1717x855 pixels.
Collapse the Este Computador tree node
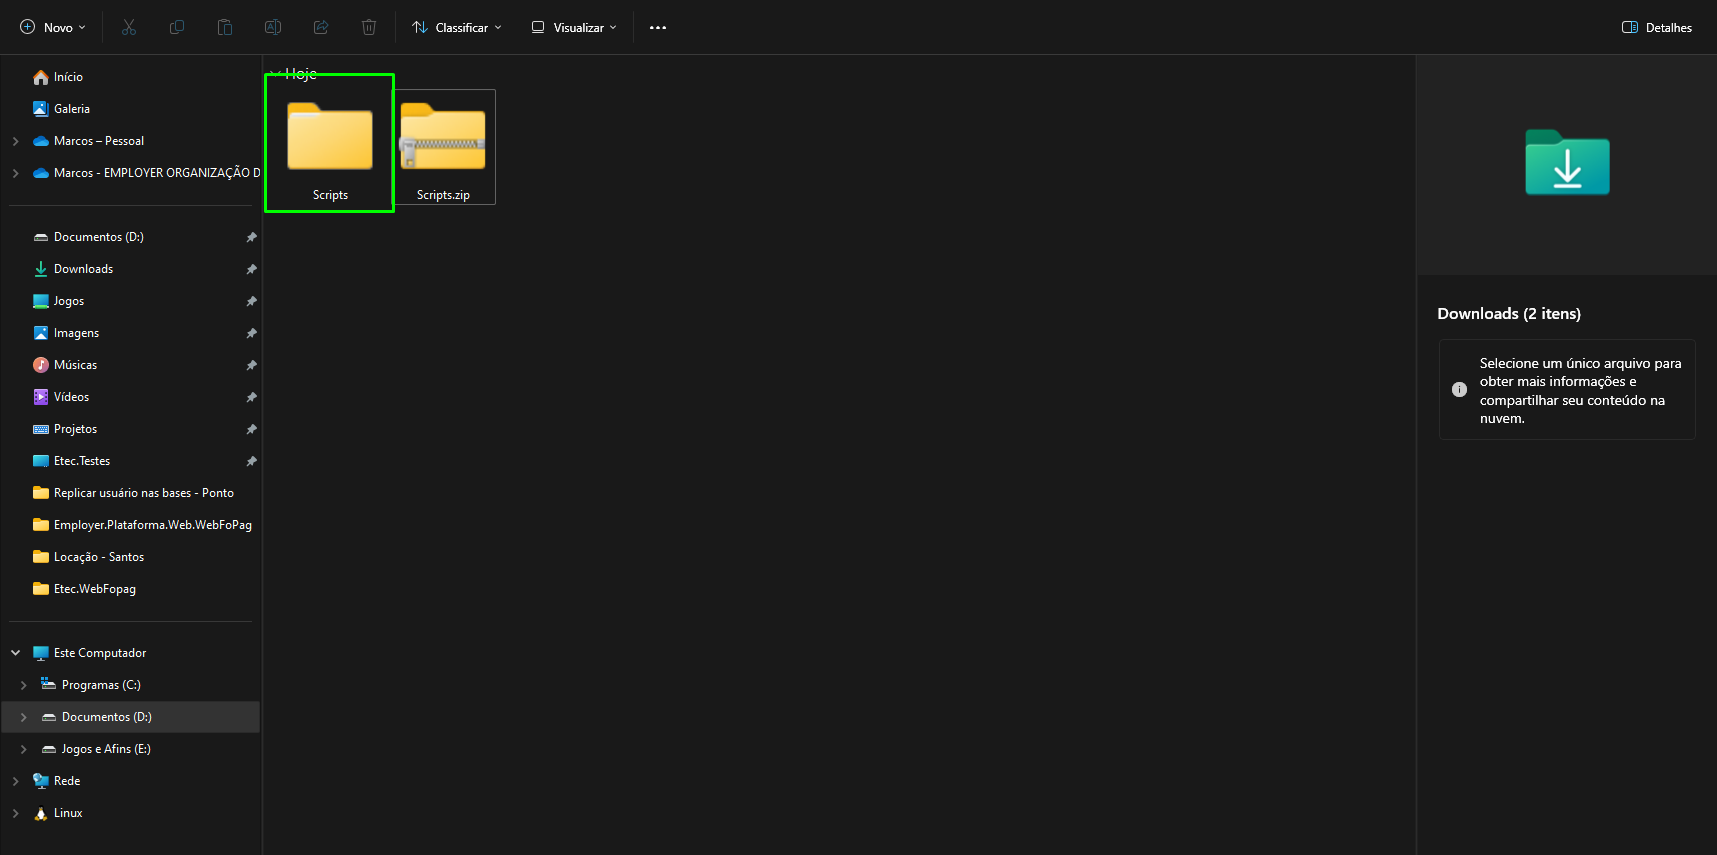[16, 653]
